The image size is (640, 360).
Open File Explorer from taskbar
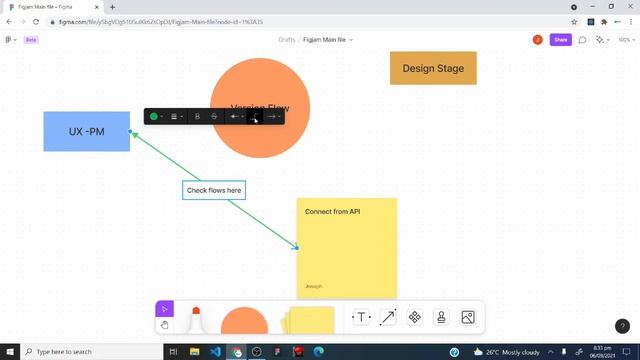pos(194,351)
